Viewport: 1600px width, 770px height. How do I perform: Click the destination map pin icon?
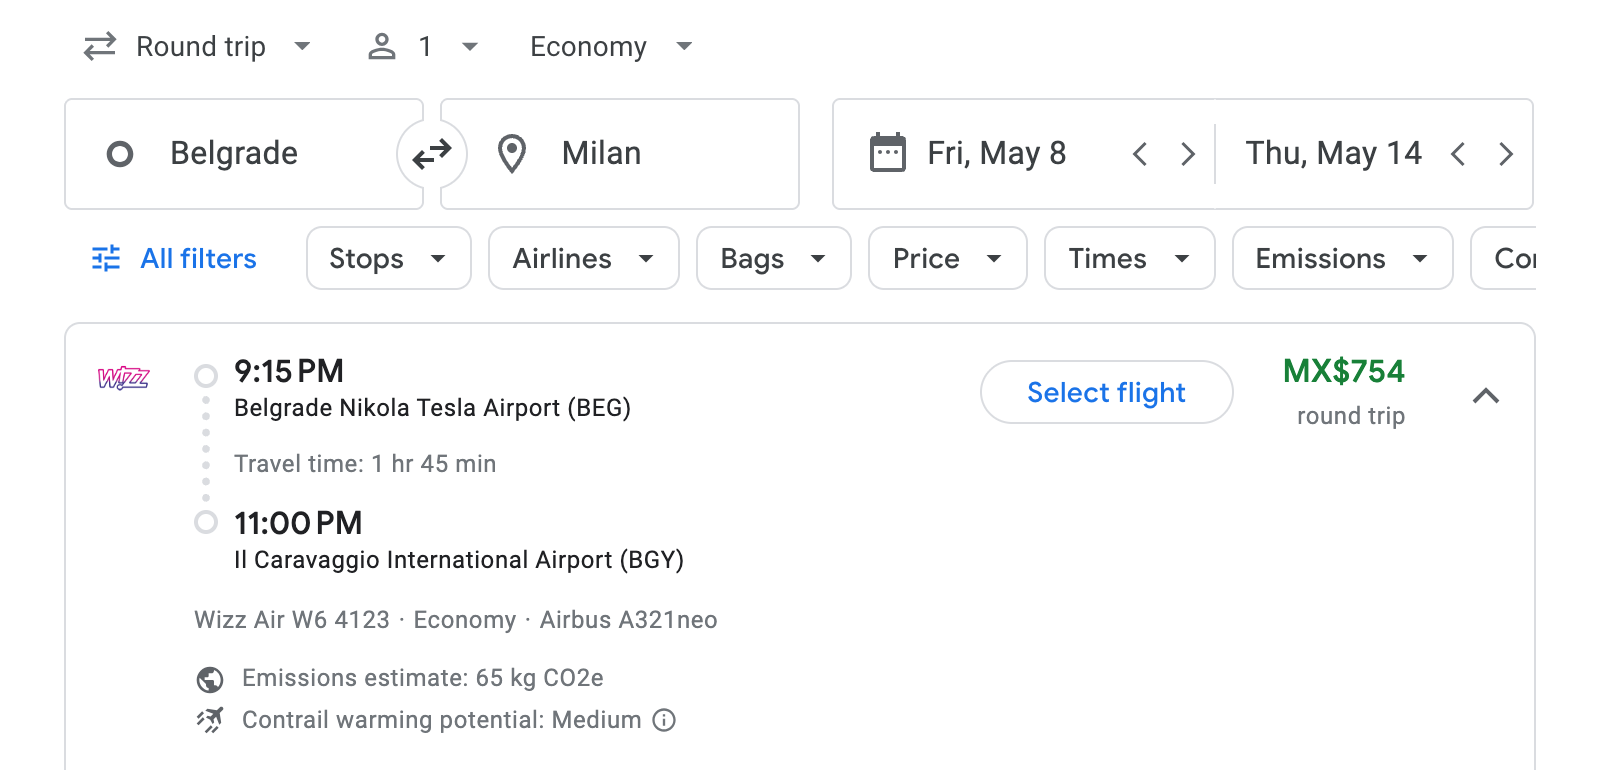pos(512,153)
